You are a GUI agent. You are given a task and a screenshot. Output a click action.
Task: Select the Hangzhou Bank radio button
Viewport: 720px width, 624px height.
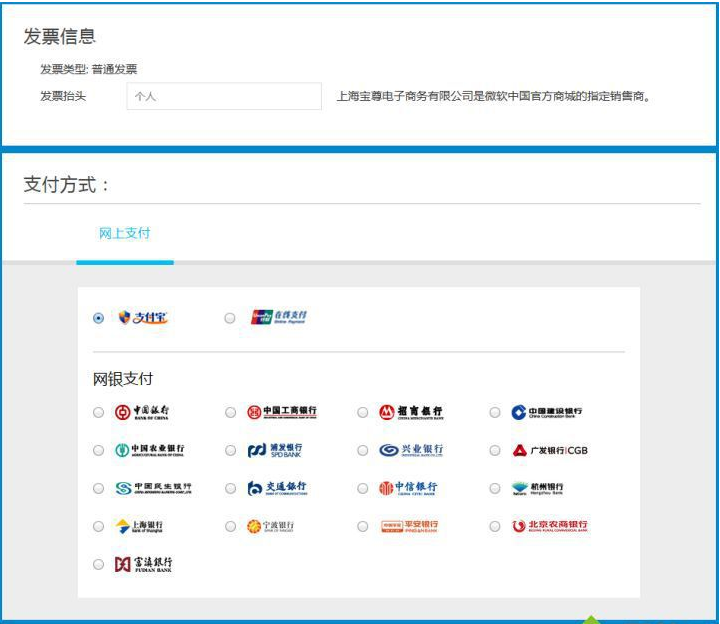click(495, 489)
